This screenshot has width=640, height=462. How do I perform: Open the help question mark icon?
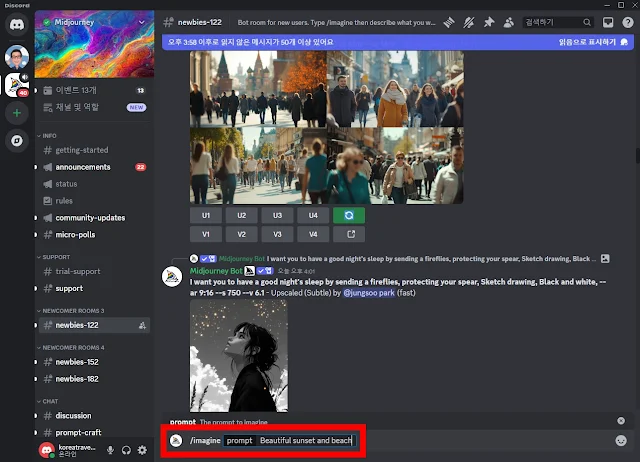pos(628,22)
